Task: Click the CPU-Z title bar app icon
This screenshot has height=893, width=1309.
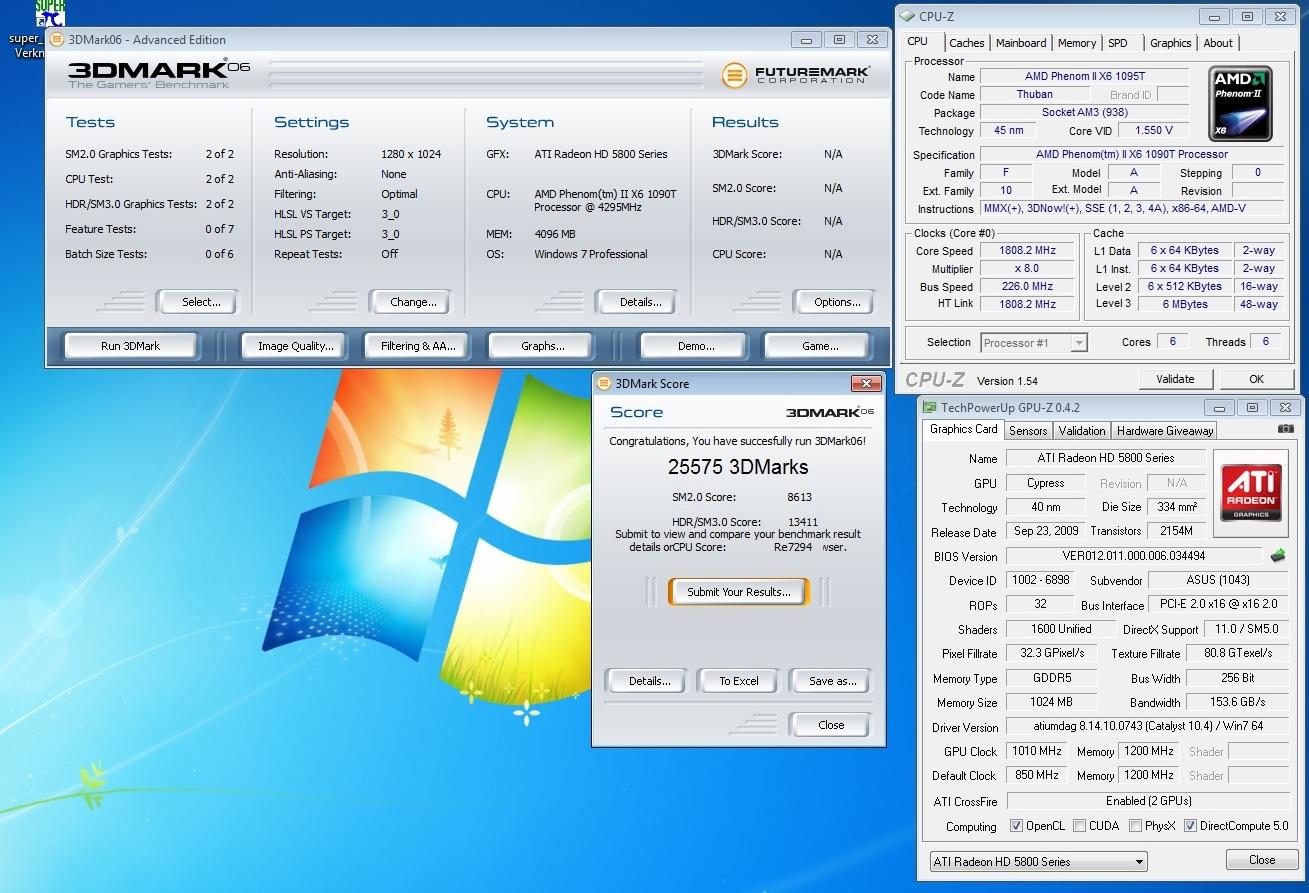Action: coord(907,16)
